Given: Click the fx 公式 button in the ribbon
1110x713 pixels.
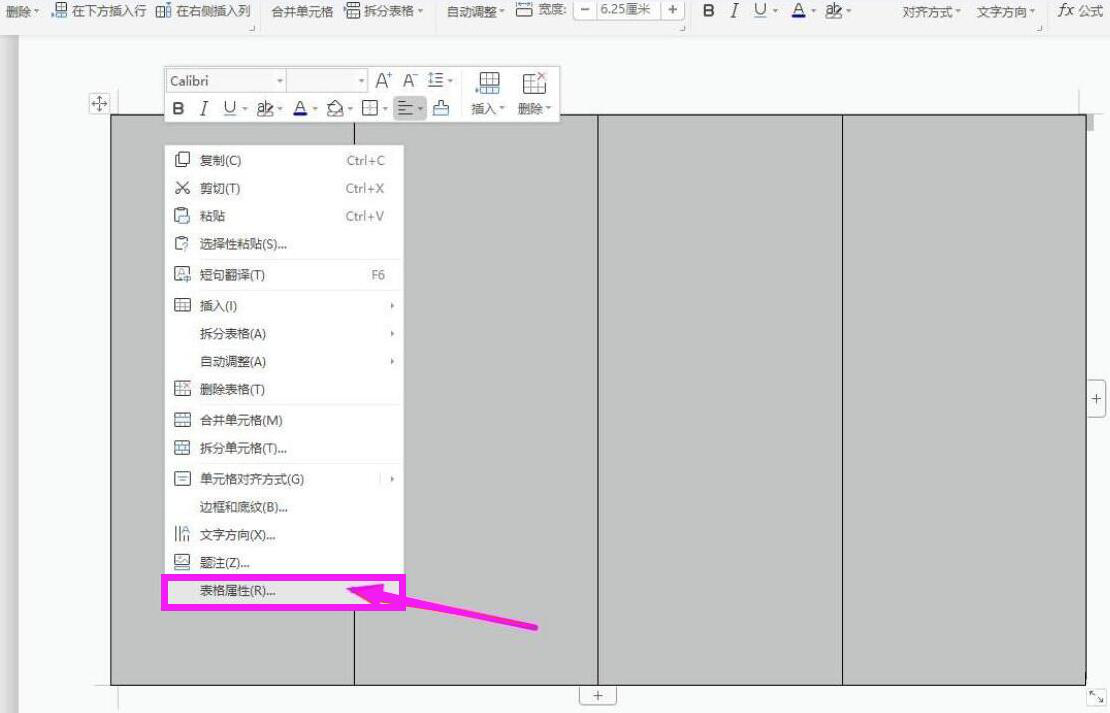Looking at the screenshot, I should coord(1080,11).
